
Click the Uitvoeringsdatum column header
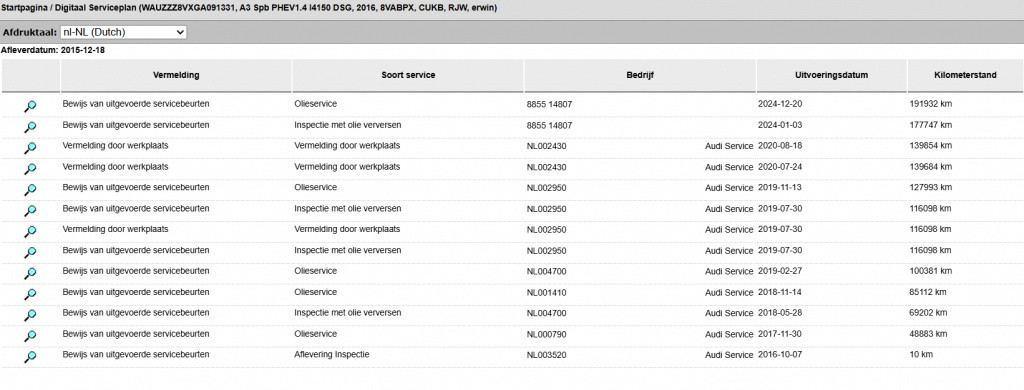(832, 75)
